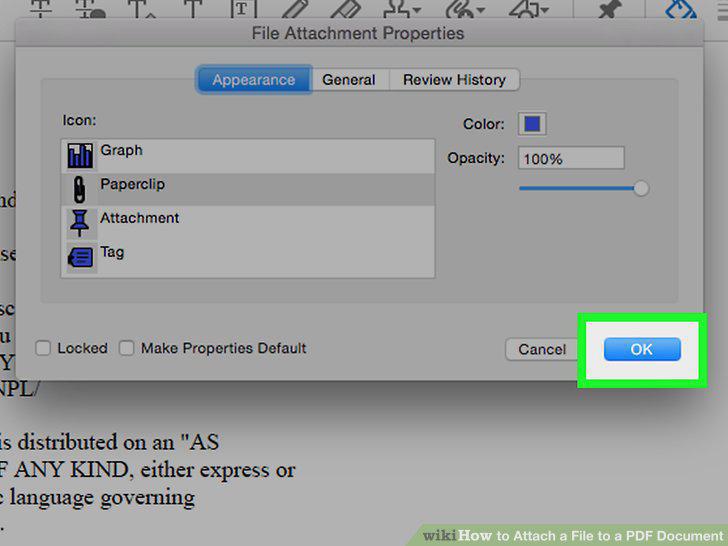Select the Tag icon option
Viewport: 728px width, 546px height.
247,257
